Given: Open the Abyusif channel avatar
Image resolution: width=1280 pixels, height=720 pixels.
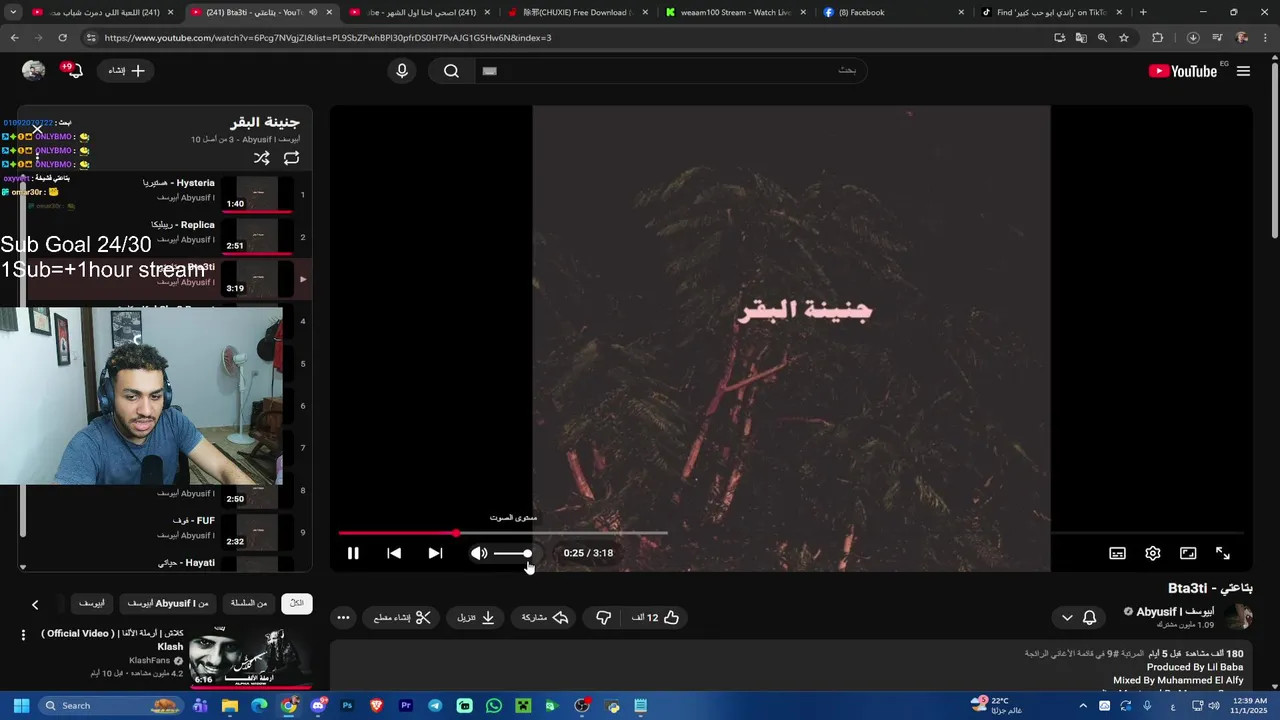Looking at the screenshot, I should (x=1238, y=616).
